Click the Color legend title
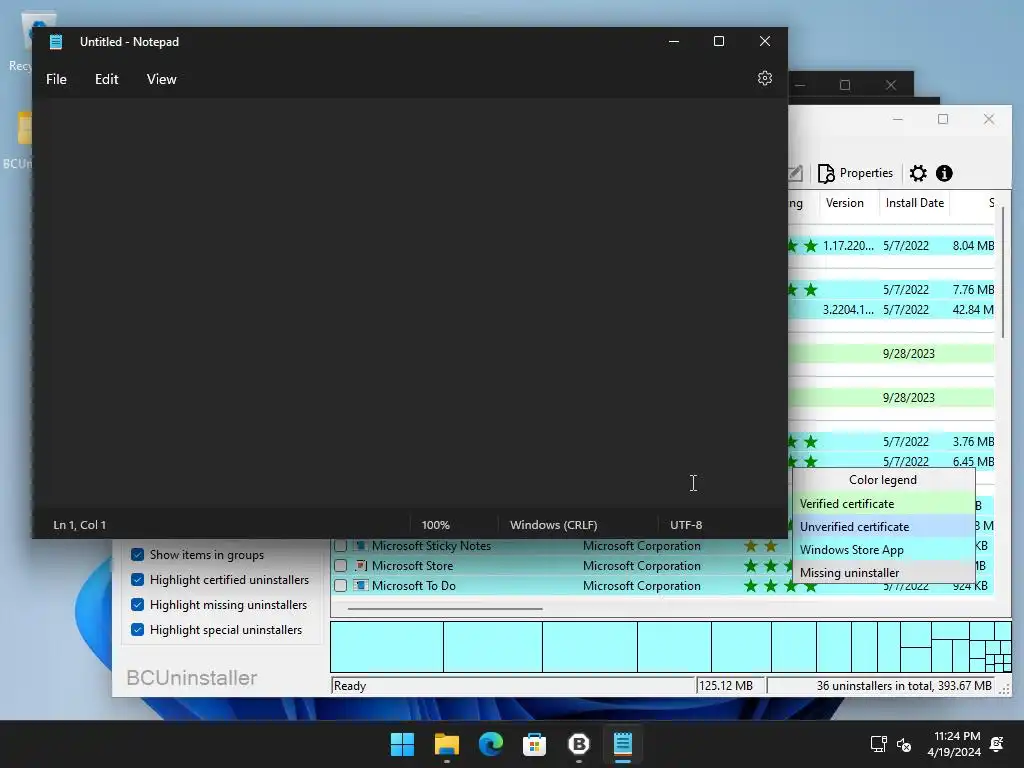 coord(883,480)
